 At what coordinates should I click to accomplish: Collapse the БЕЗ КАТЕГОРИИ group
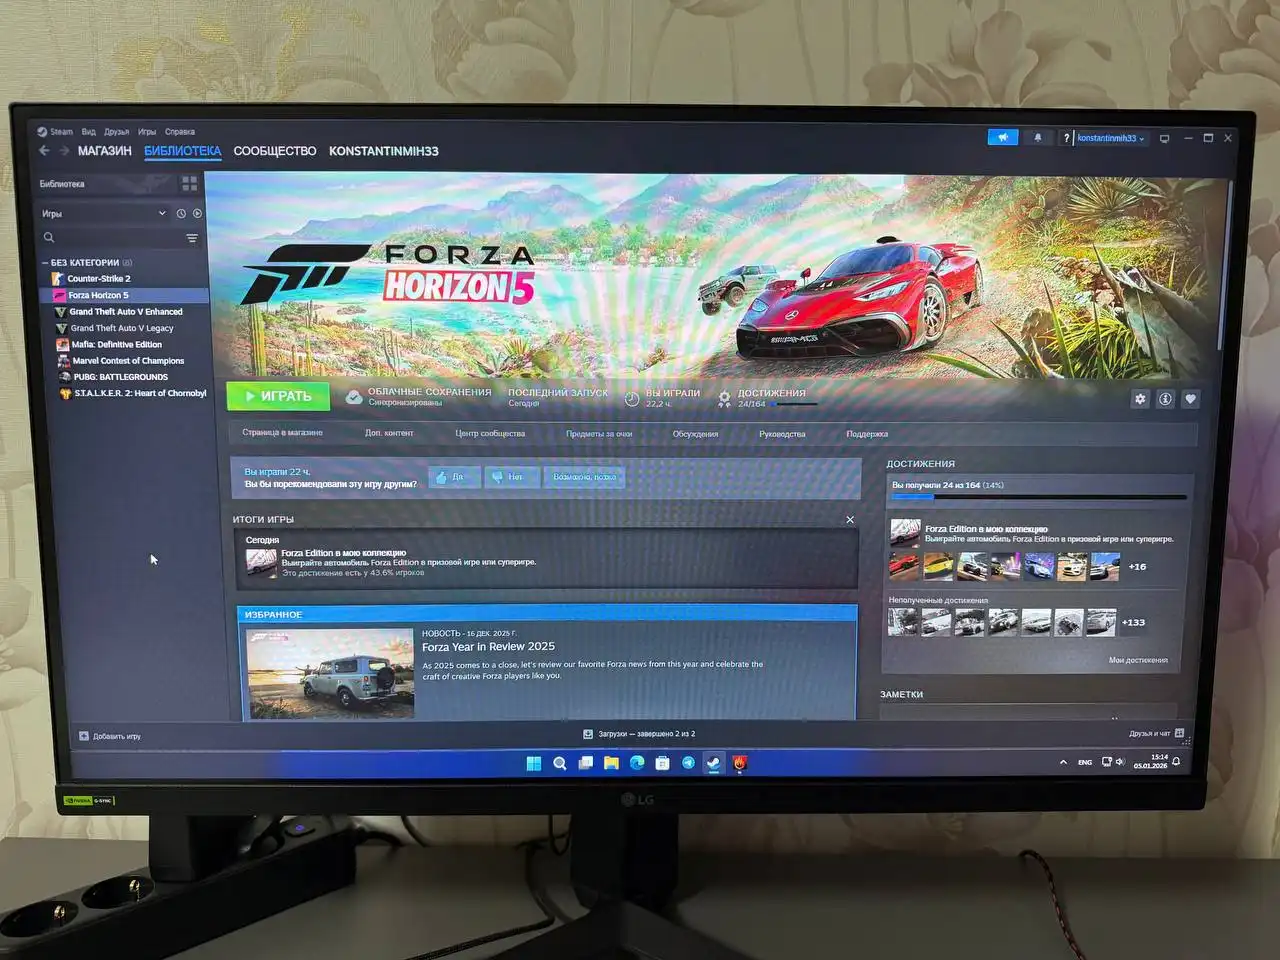click(45, 262)
